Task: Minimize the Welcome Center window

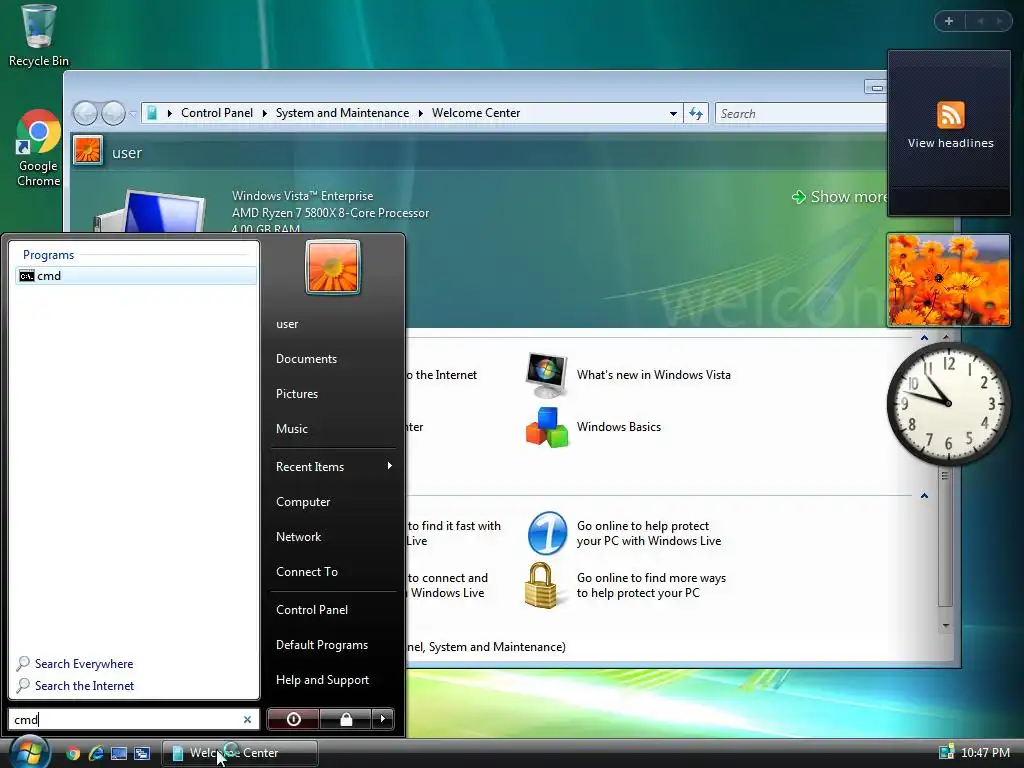Action: click(x=876, y=88)
